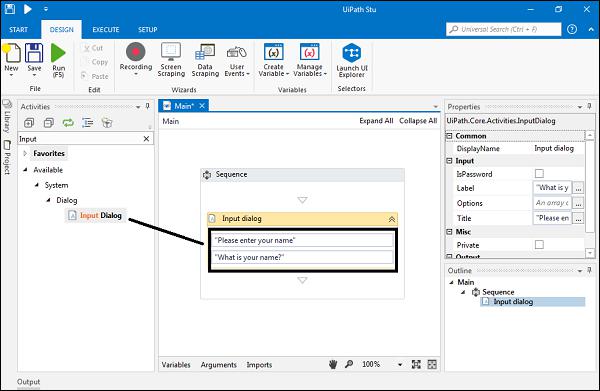This screenshot has width=600, height=391.
Task: Select Input dialog in the Outline tree
Action: point(532,301)
